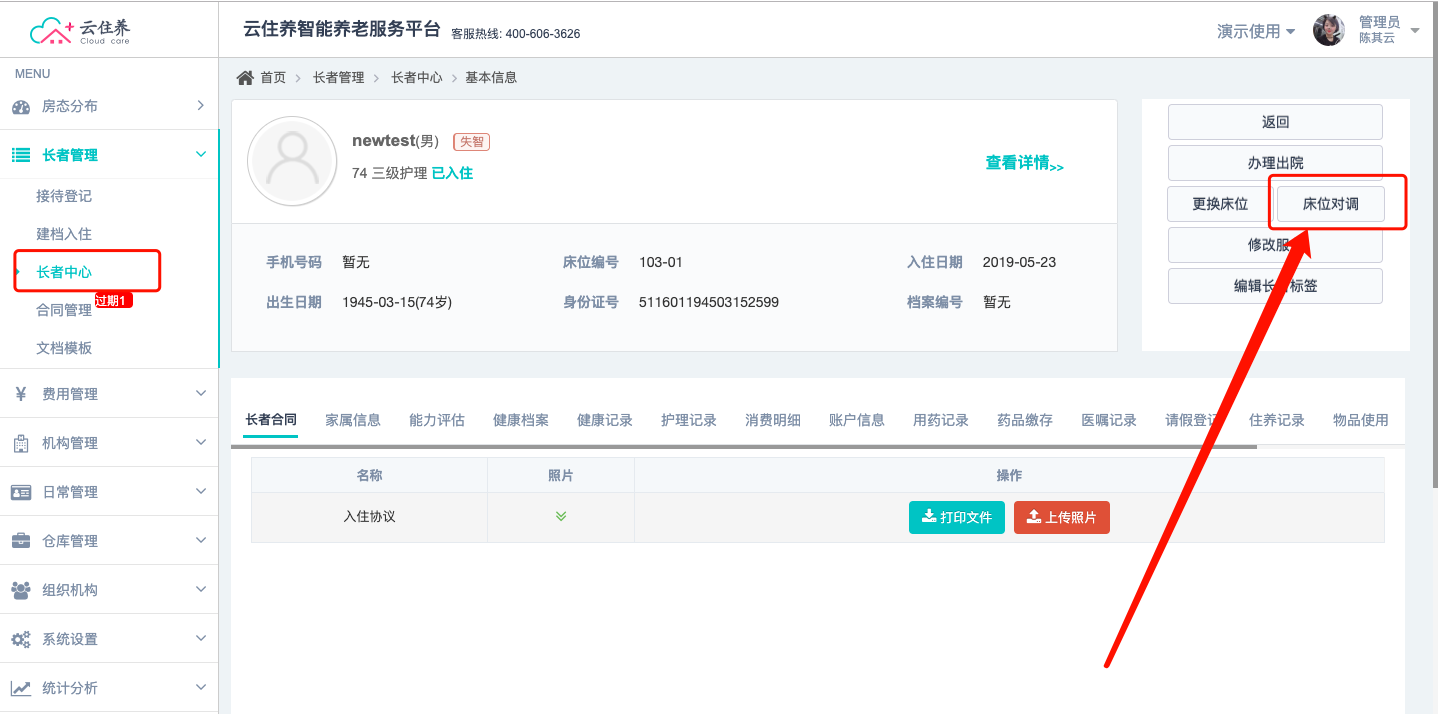Click the 费用管理 yen icon

point(20,394)
